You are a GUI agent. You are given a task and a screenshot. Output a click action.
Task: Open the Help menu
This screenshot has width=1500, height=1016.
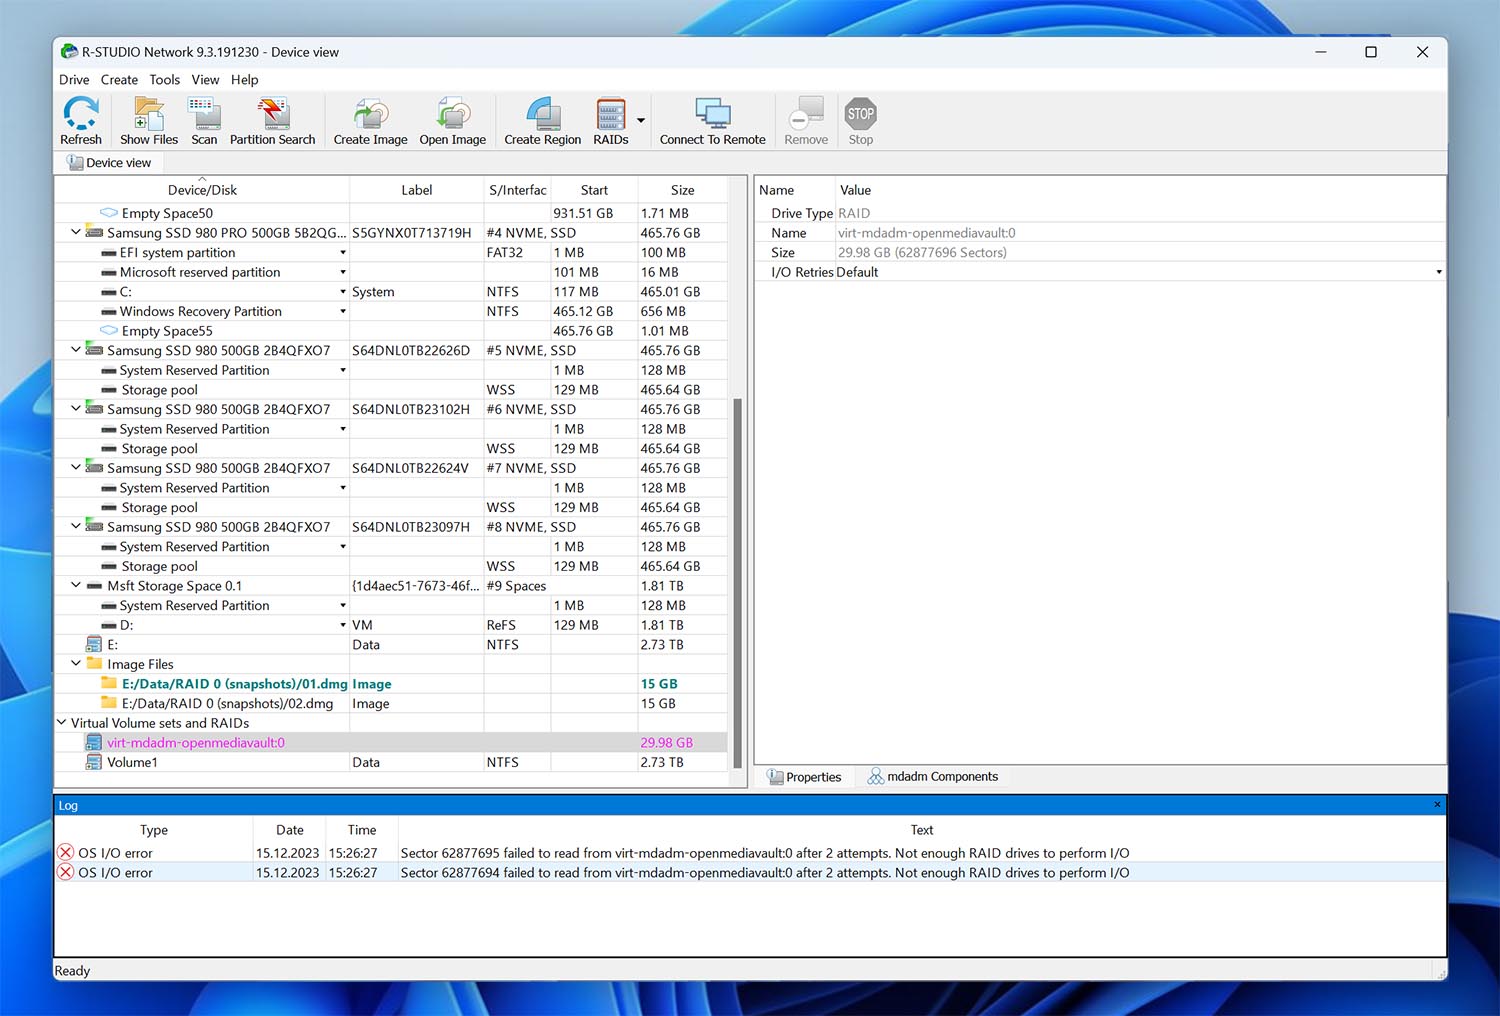(x=245, y=80)
